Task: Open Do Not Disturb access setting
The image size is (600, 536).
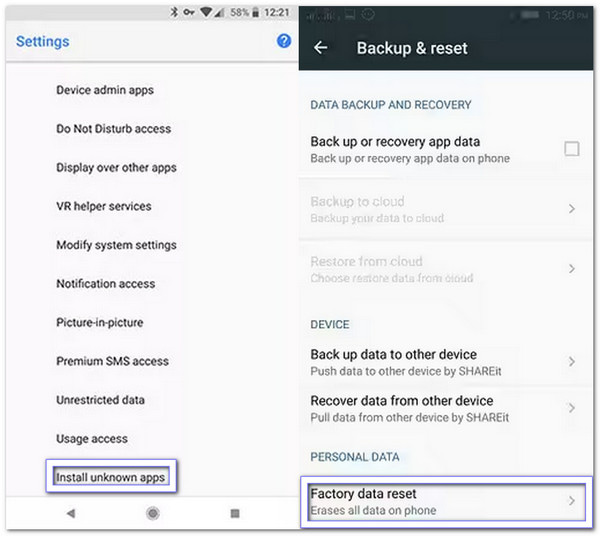Action: 113,129
